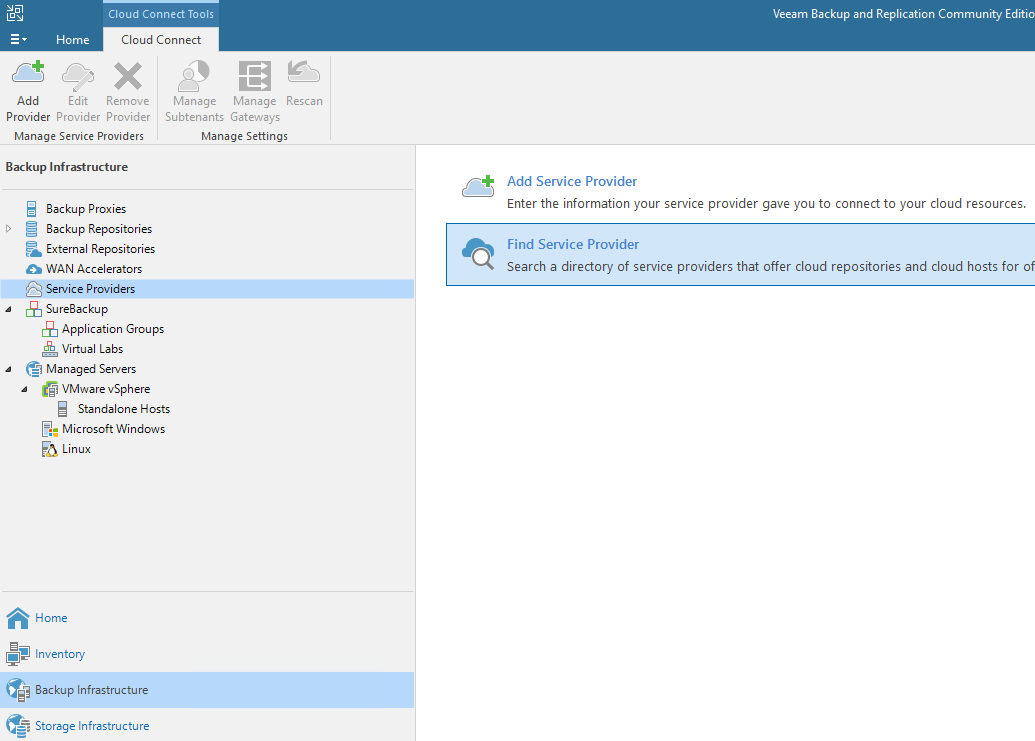Click the Linux penguin icon
The width and height of the screenshot is (1035, 741).
click(x=50, y=449)
